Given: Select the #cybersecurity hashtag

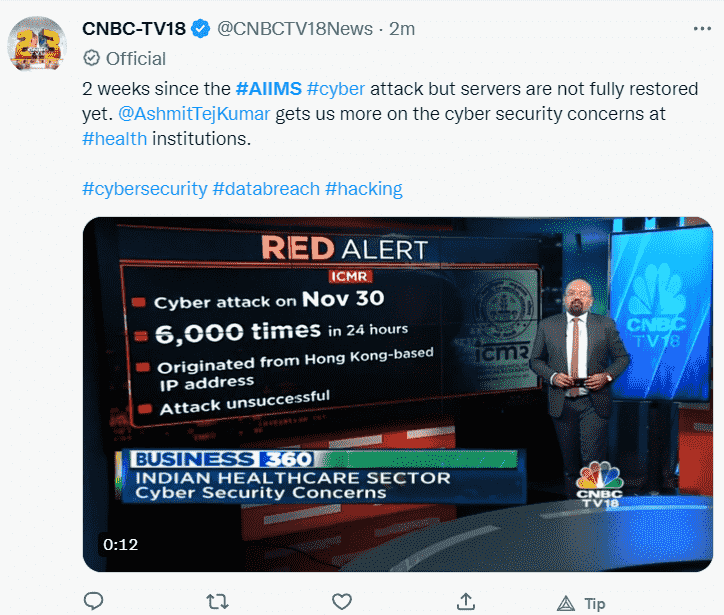Looking at the screenshot, I should coord(144,188).
